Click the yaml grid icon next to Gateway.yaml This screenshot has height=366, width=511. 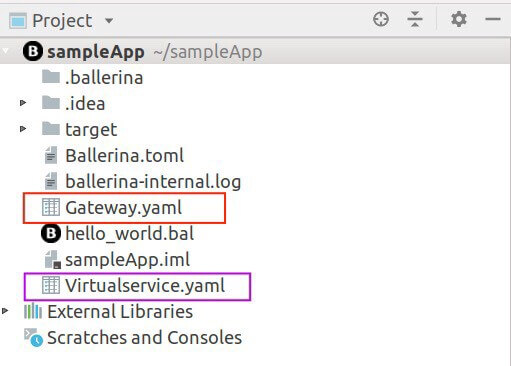point(51,207)
